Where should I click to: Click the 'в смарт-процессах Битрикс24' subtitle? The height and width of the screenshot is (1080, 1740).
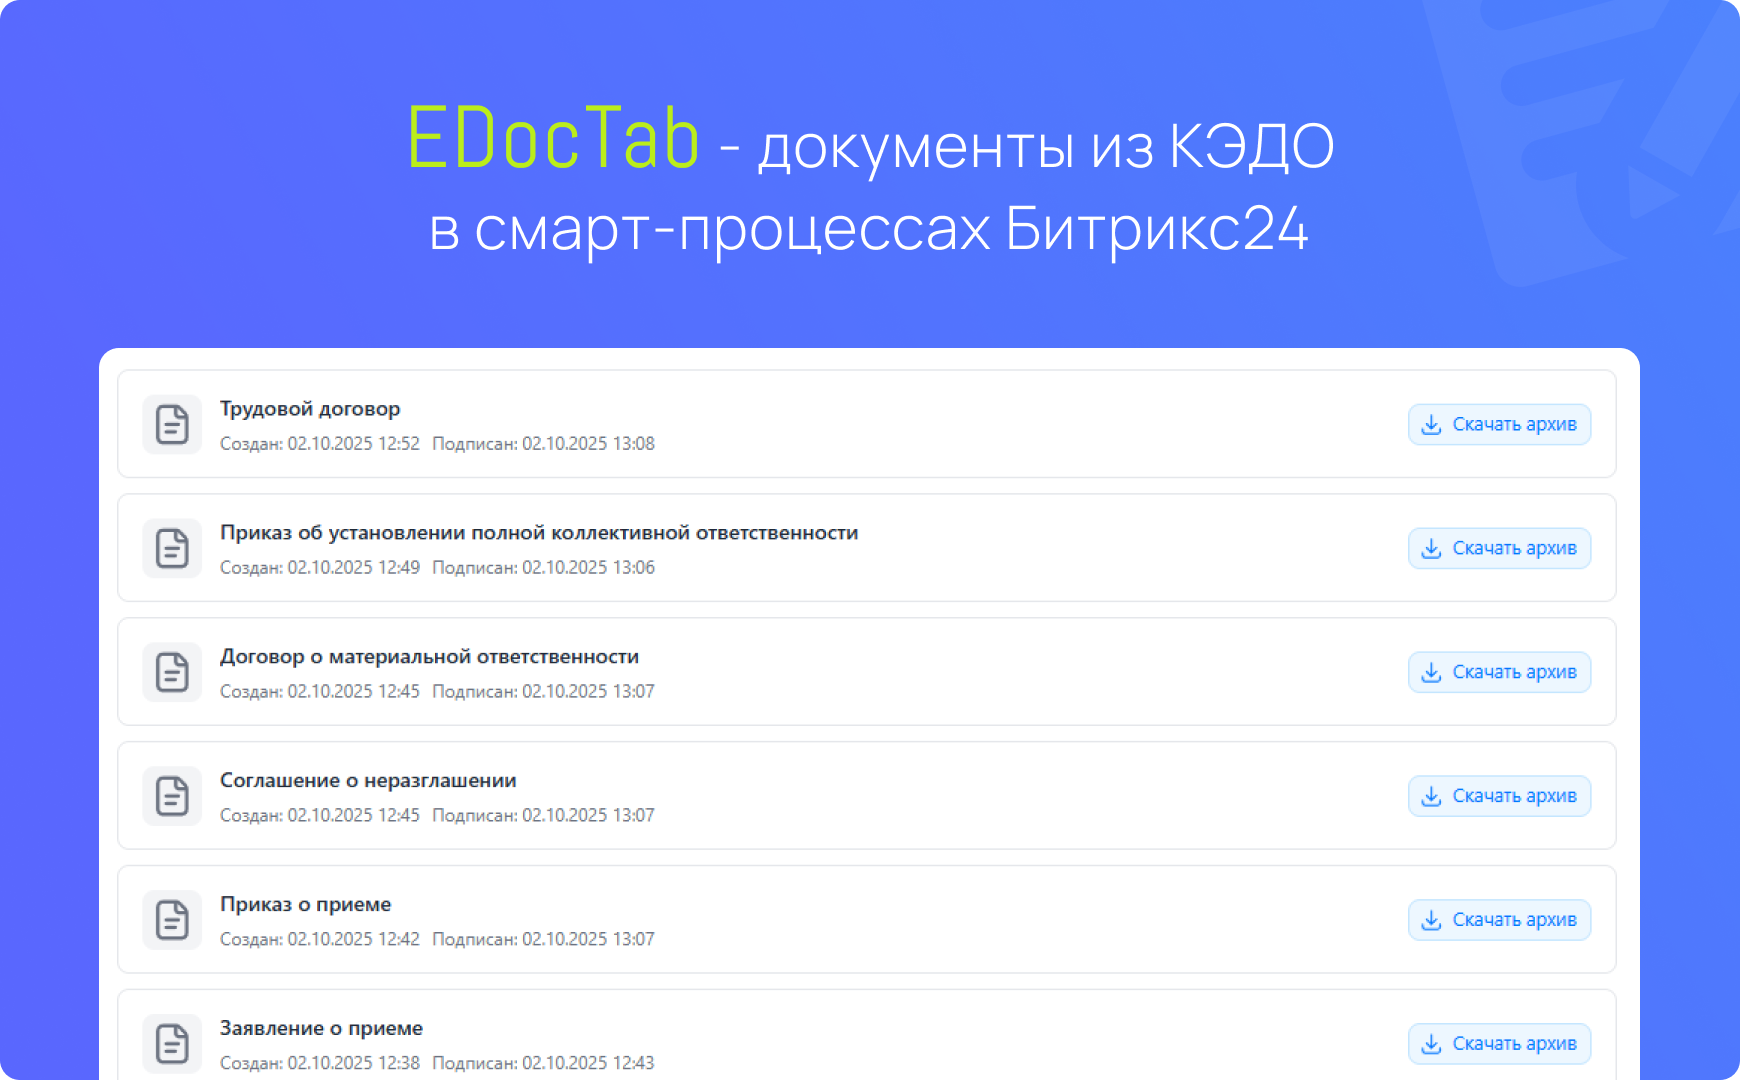(x=869, y=229)
